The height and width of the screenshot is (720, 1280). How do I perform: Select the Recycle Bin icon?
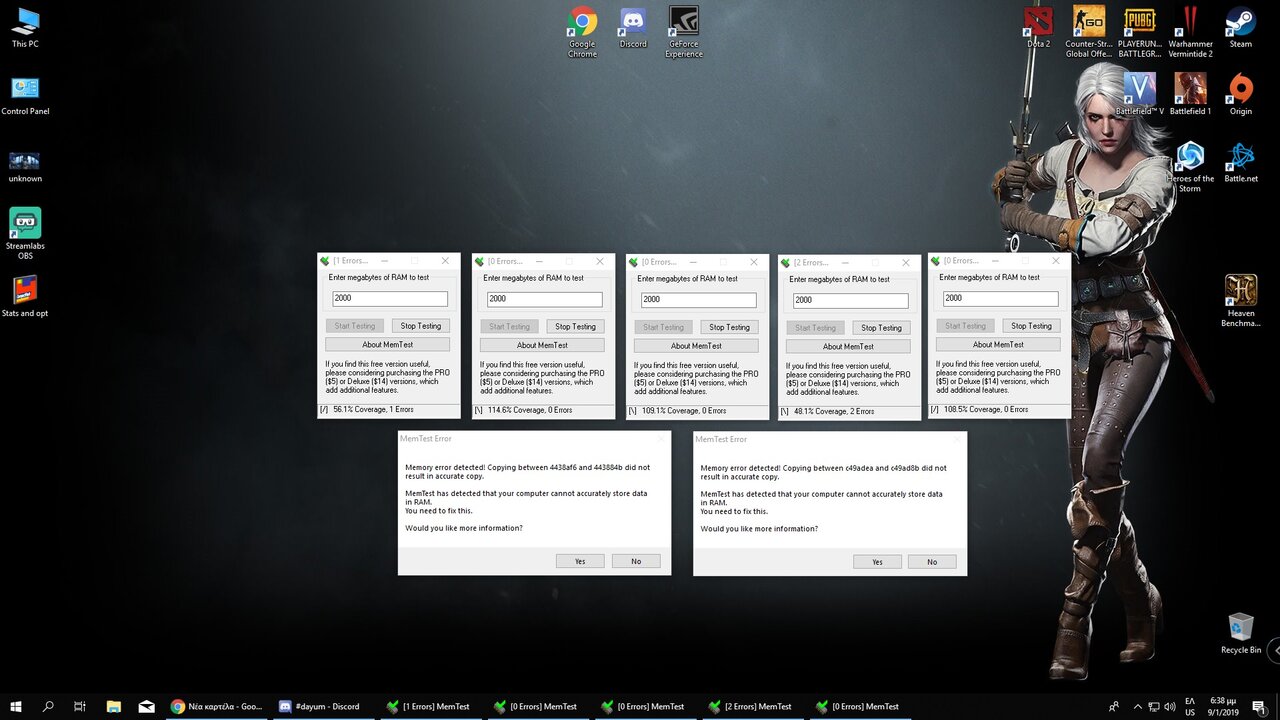click(x=1241, y=633)
